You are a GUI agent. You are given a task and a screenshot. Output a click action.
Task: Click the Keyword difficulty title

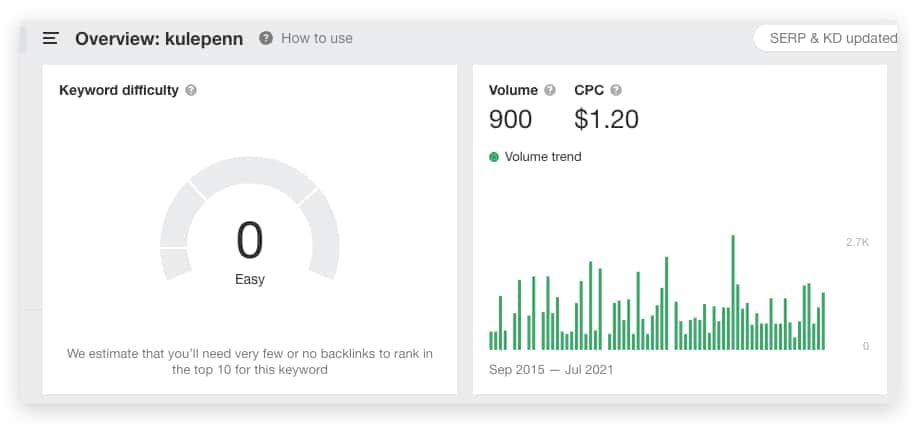click(x=119, y=90)
